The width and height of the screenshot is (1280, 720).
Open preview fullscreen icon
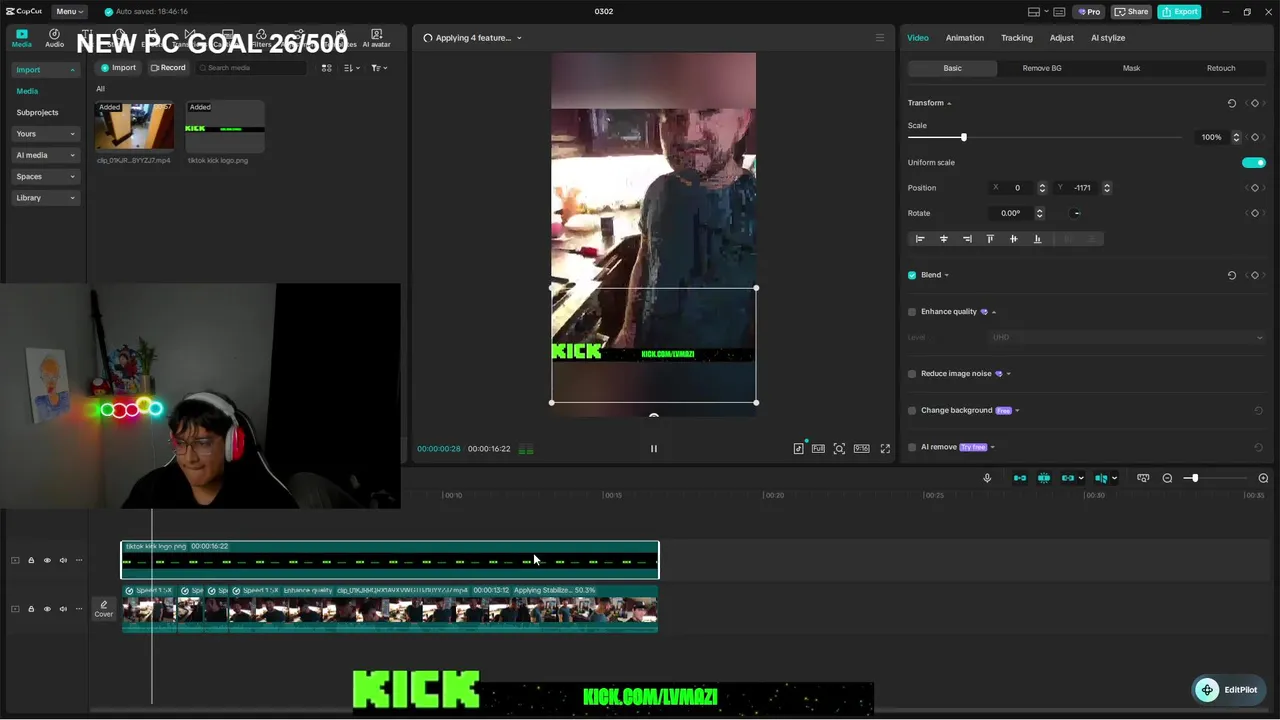tap(885, 449)
